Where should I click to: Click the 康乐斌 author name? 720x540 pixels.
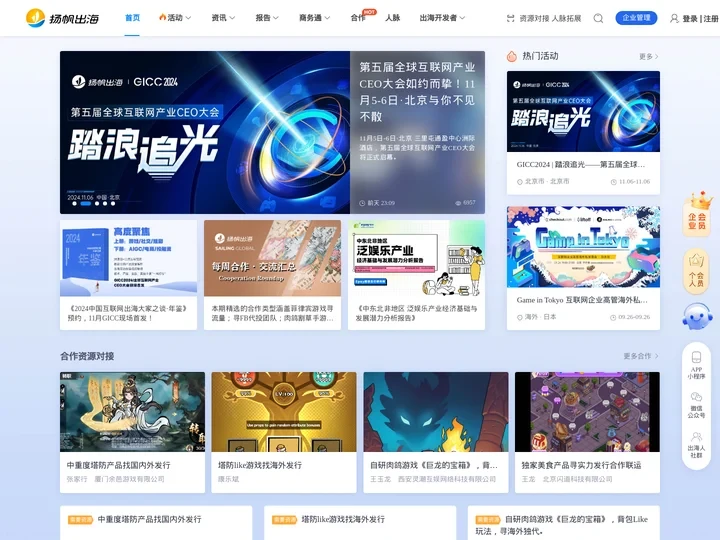click(x=228, y=479)
